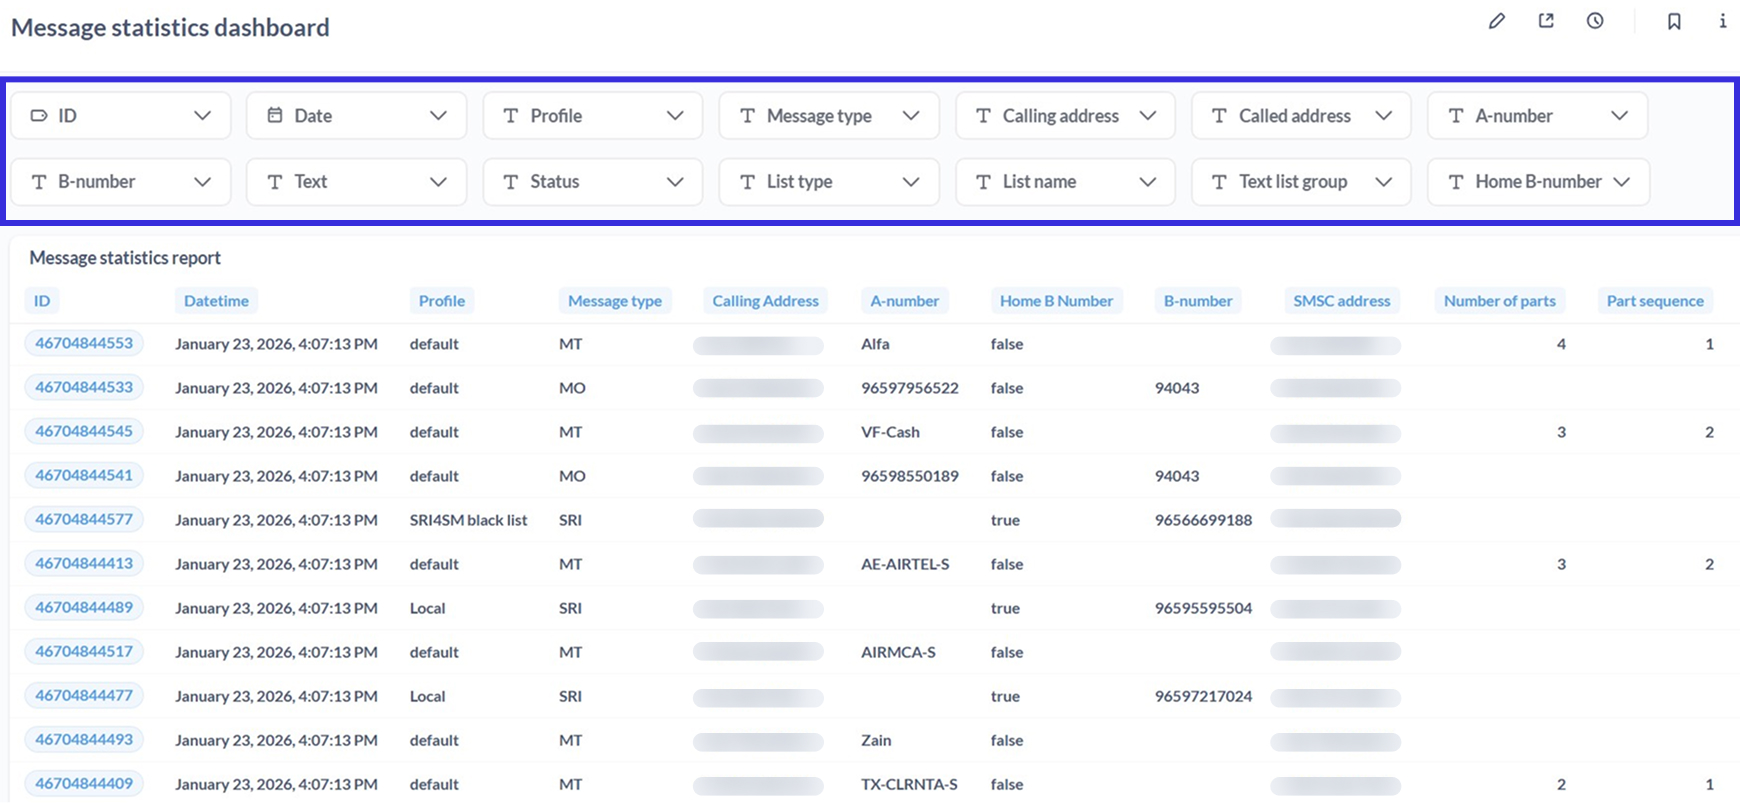Click the A-number cell 'Alfa'
Screen dimensions: 1740x803
click(875, 344)
